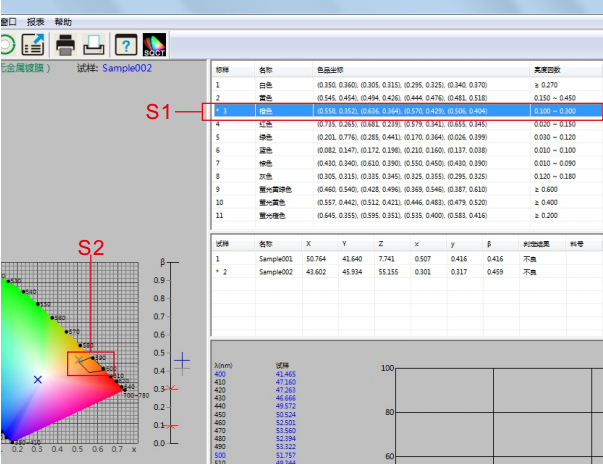The image size is (603, 464).
Task: Click the blue X marker on chromaticity diagram
Action: [x=38, y=379]
